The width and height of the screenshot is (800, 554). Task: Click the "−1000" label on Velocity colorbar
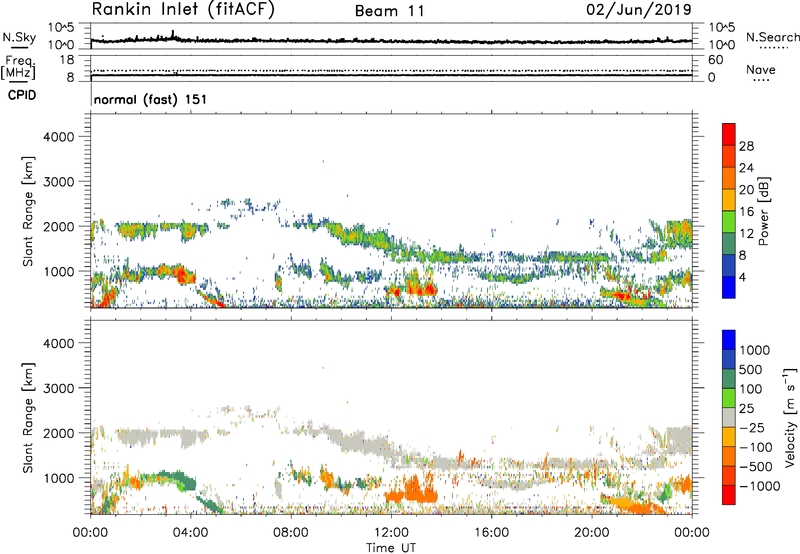point(760,486)
